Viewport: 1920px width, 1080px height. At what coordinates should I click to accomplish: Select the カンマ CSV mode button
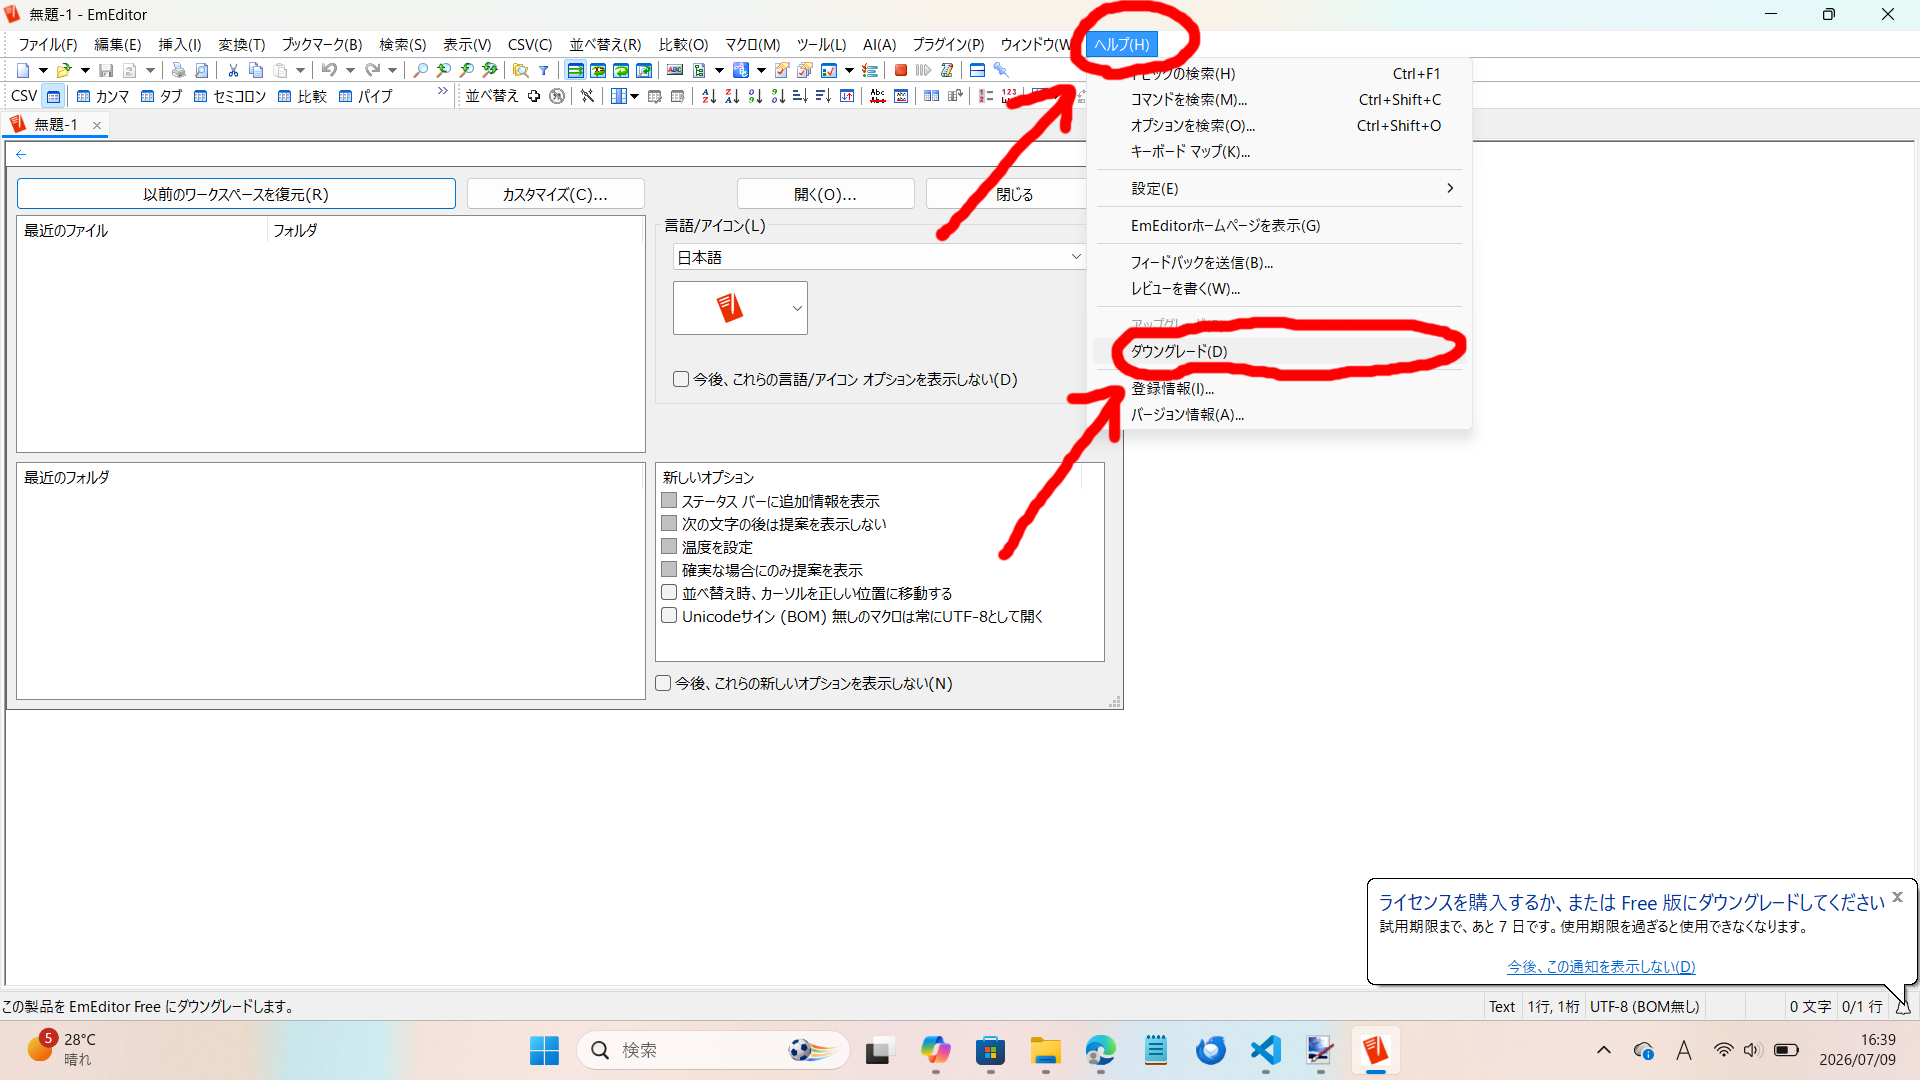pos(103,96)
